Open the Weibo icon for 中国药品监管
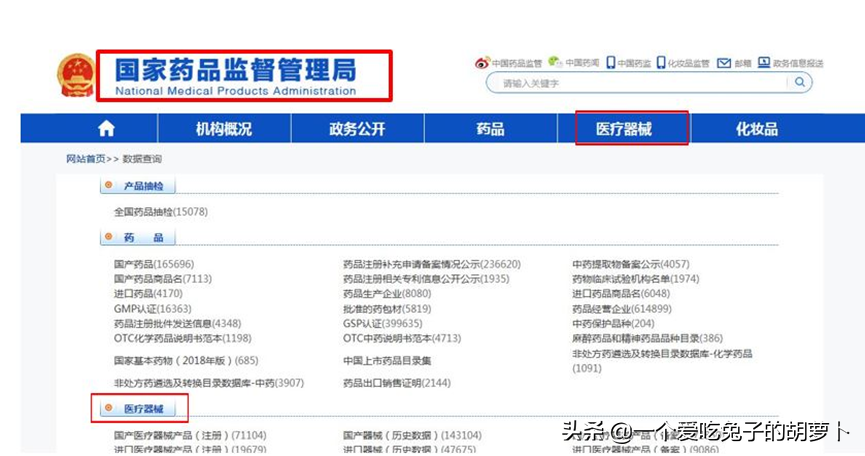The image size is (865, 456). tap(481, 63)
